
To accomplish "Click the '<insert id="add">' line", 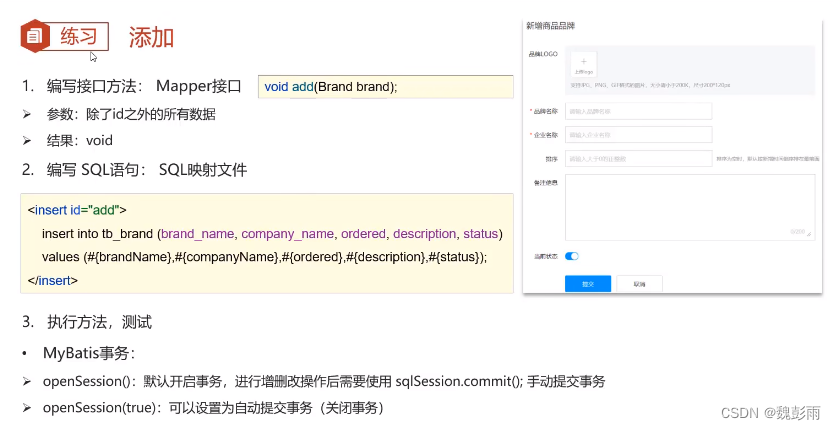I will [77, 210].
